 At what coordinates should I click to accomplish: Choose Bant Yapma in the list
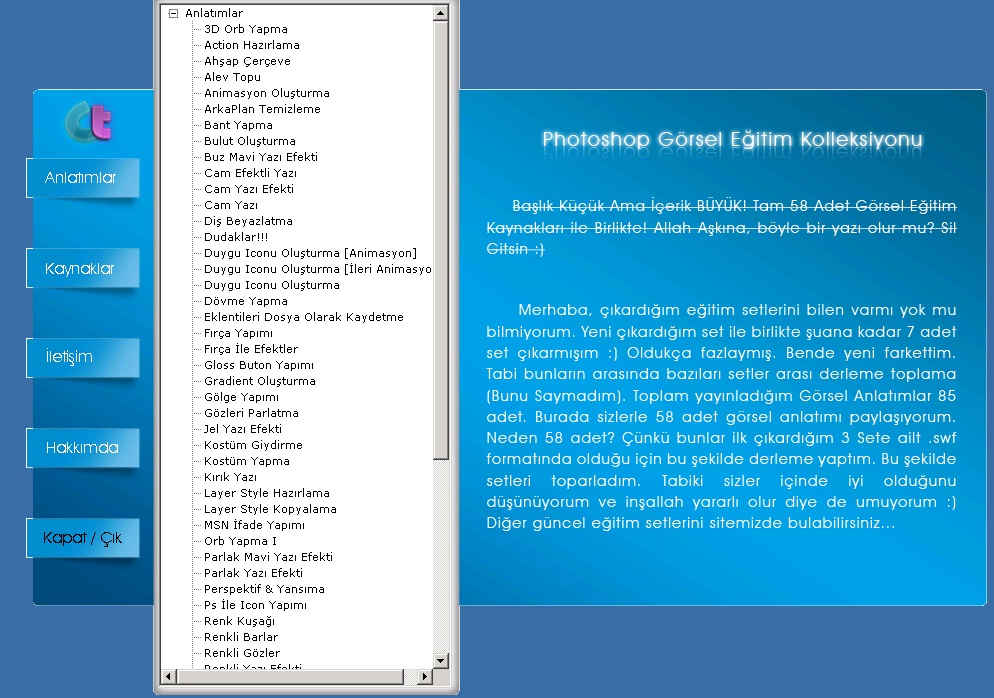click(238, 125)
